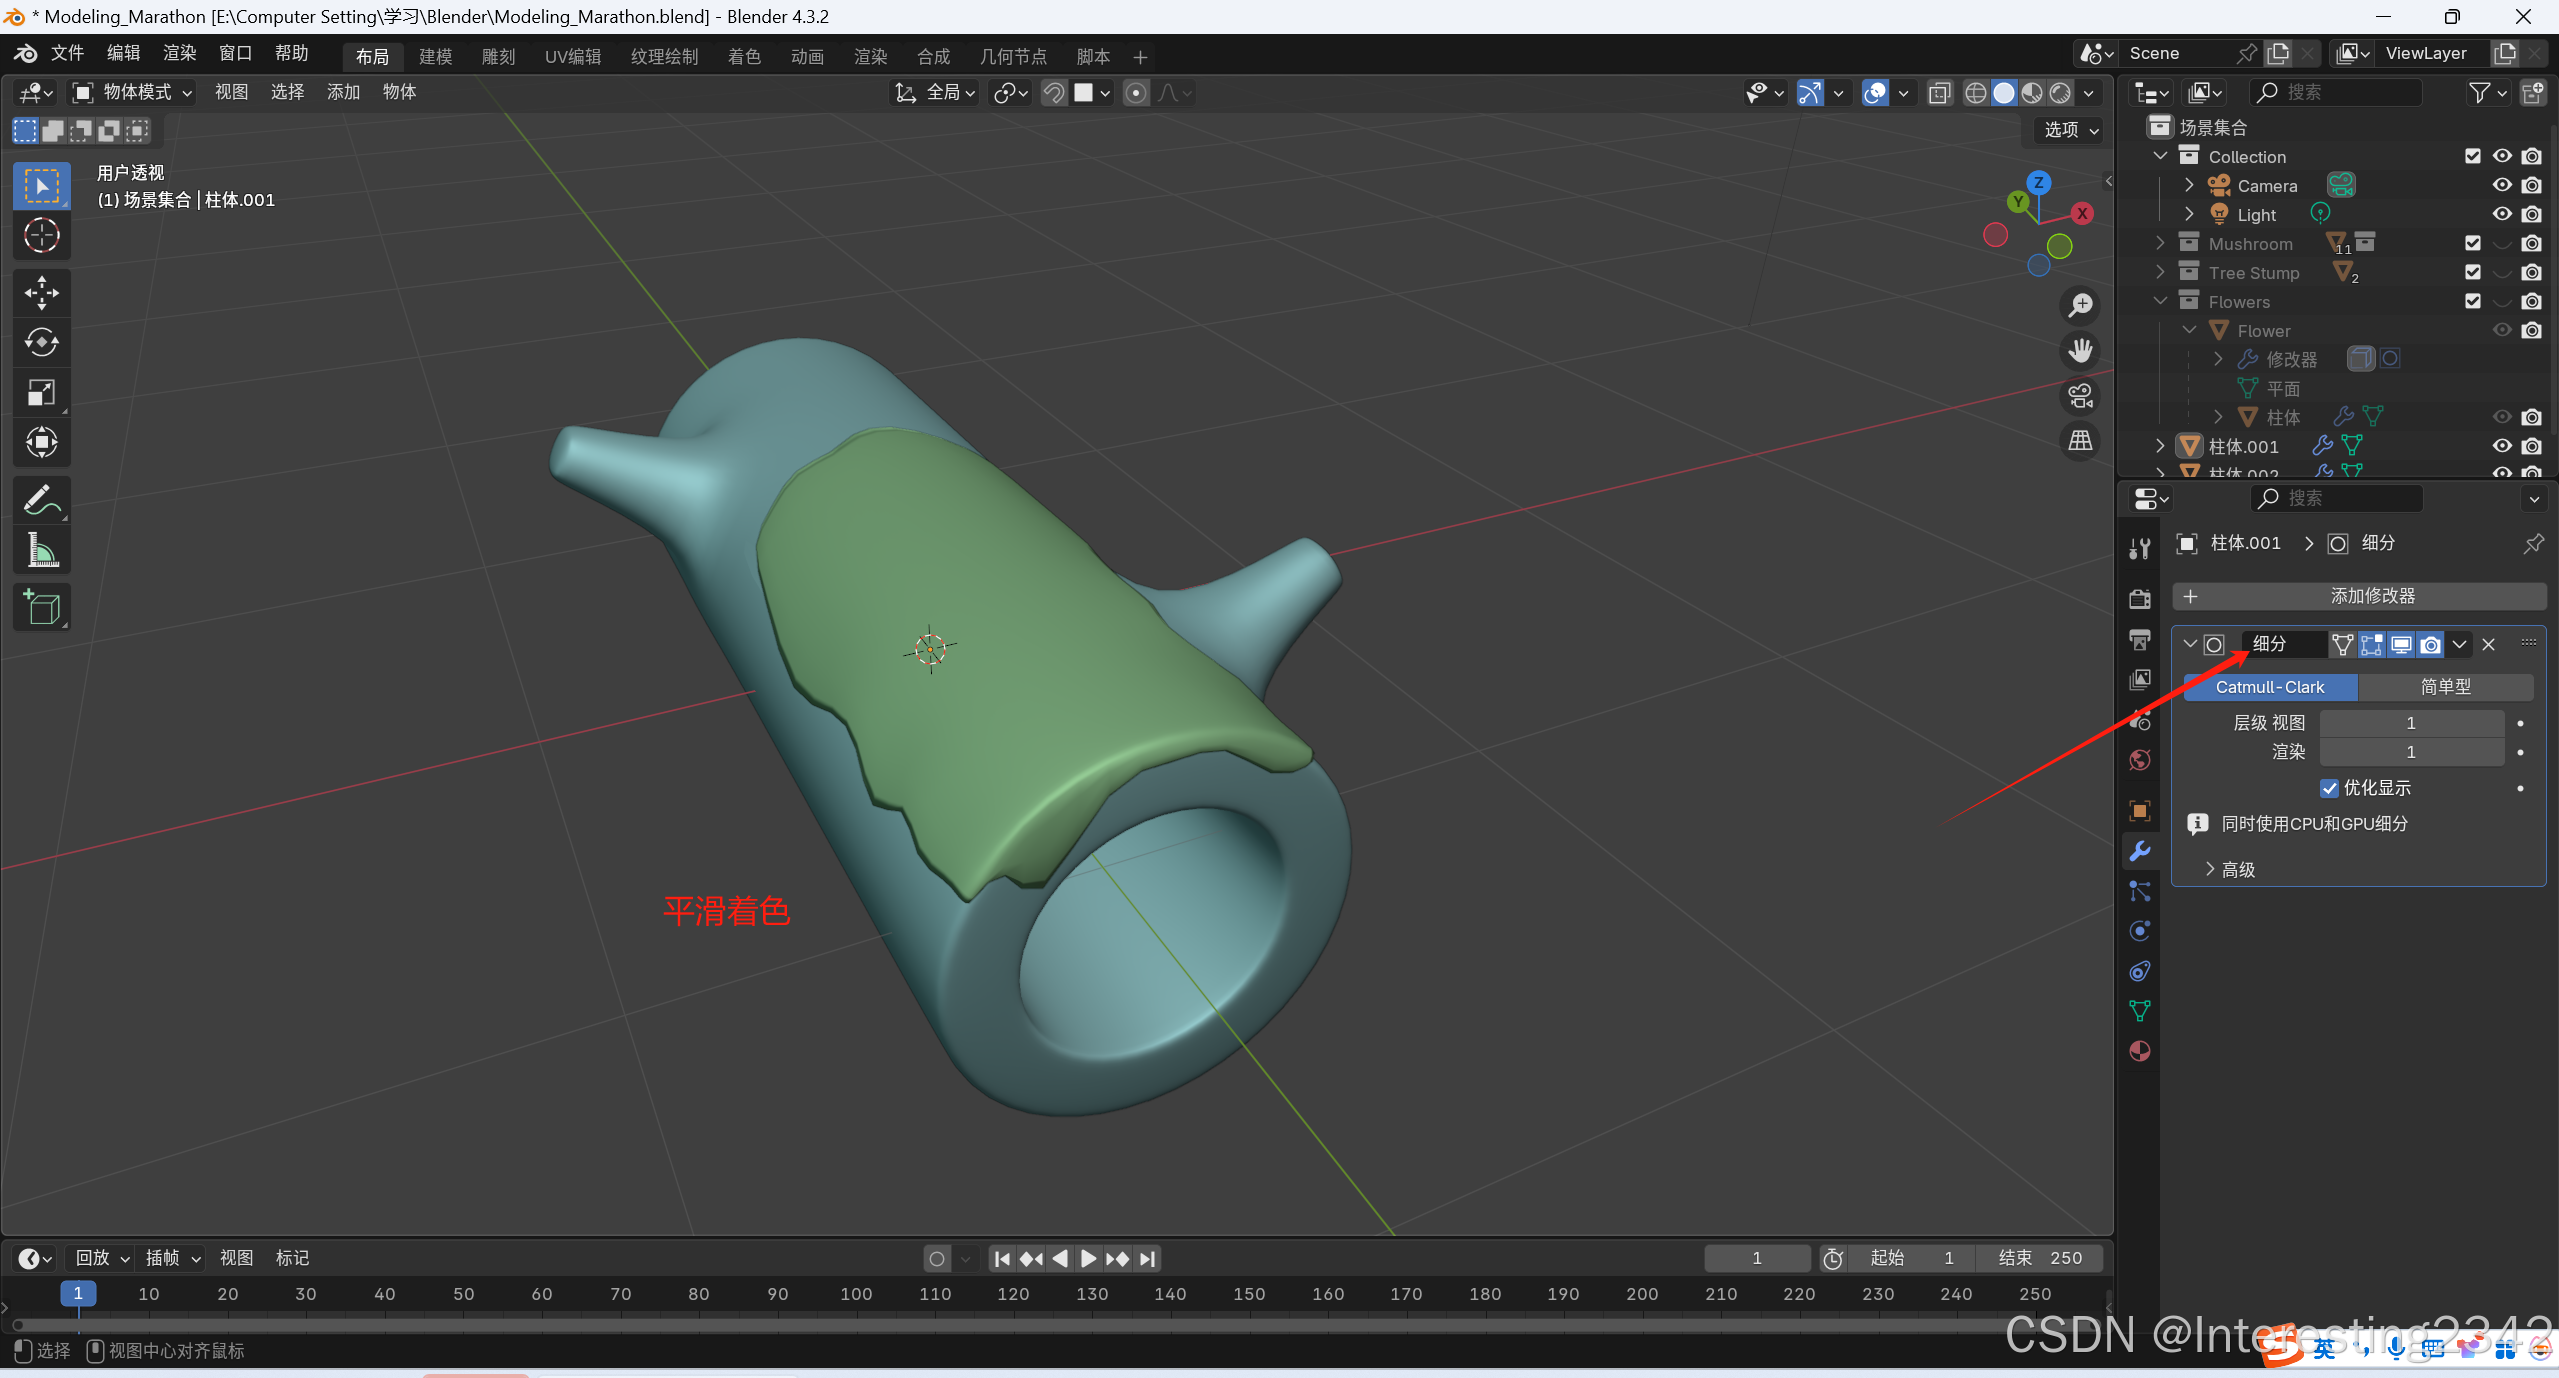Uncheck the Mushroom collection checkbox
2559x1378 pixels.
[x=2473, y=243]
